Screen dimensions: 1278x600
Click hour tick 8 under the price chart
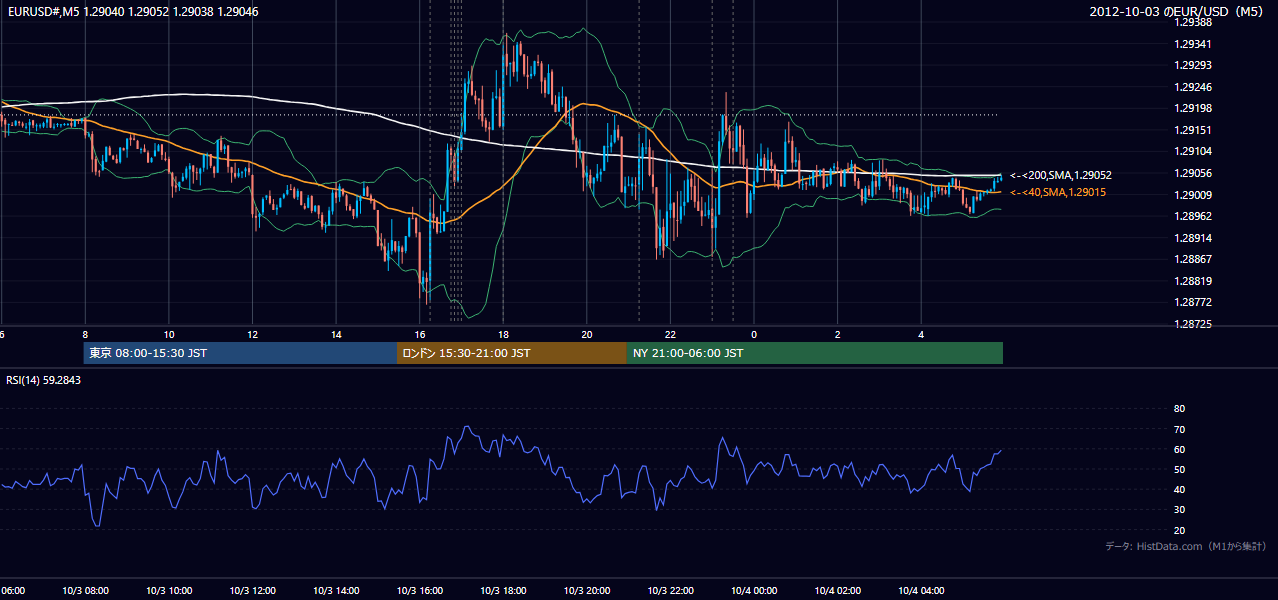pyautogui.click(x=86, y=334)
